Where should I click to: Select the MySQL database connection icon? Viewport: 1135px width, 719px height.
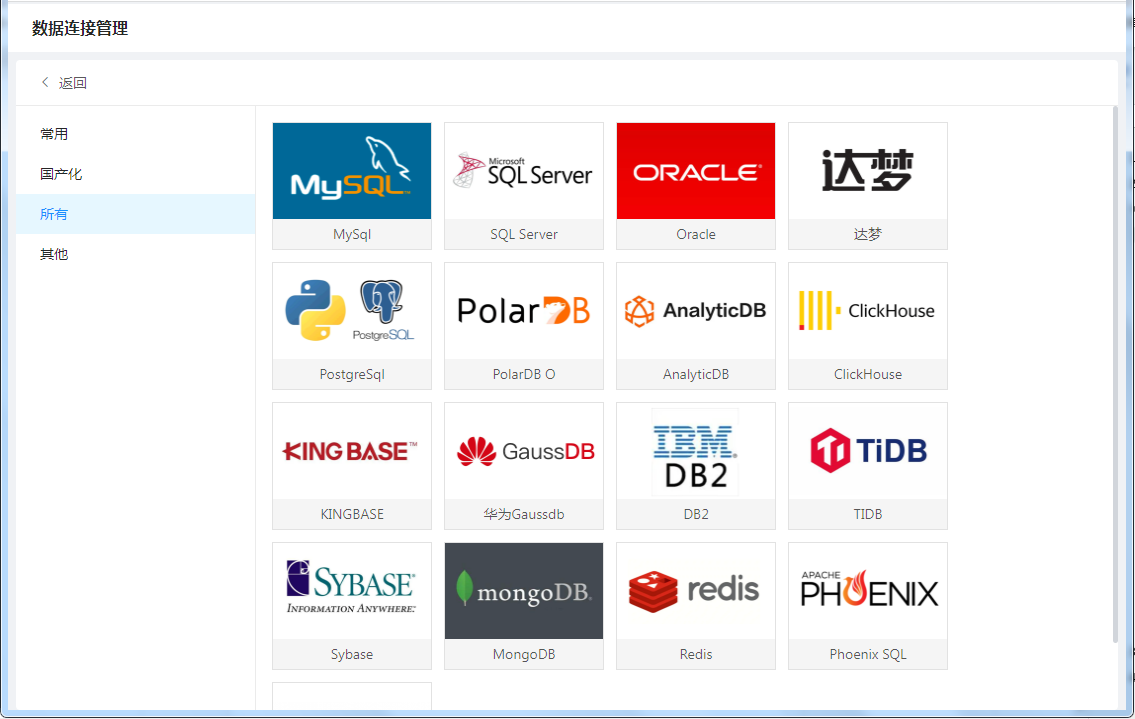[351, 171]
